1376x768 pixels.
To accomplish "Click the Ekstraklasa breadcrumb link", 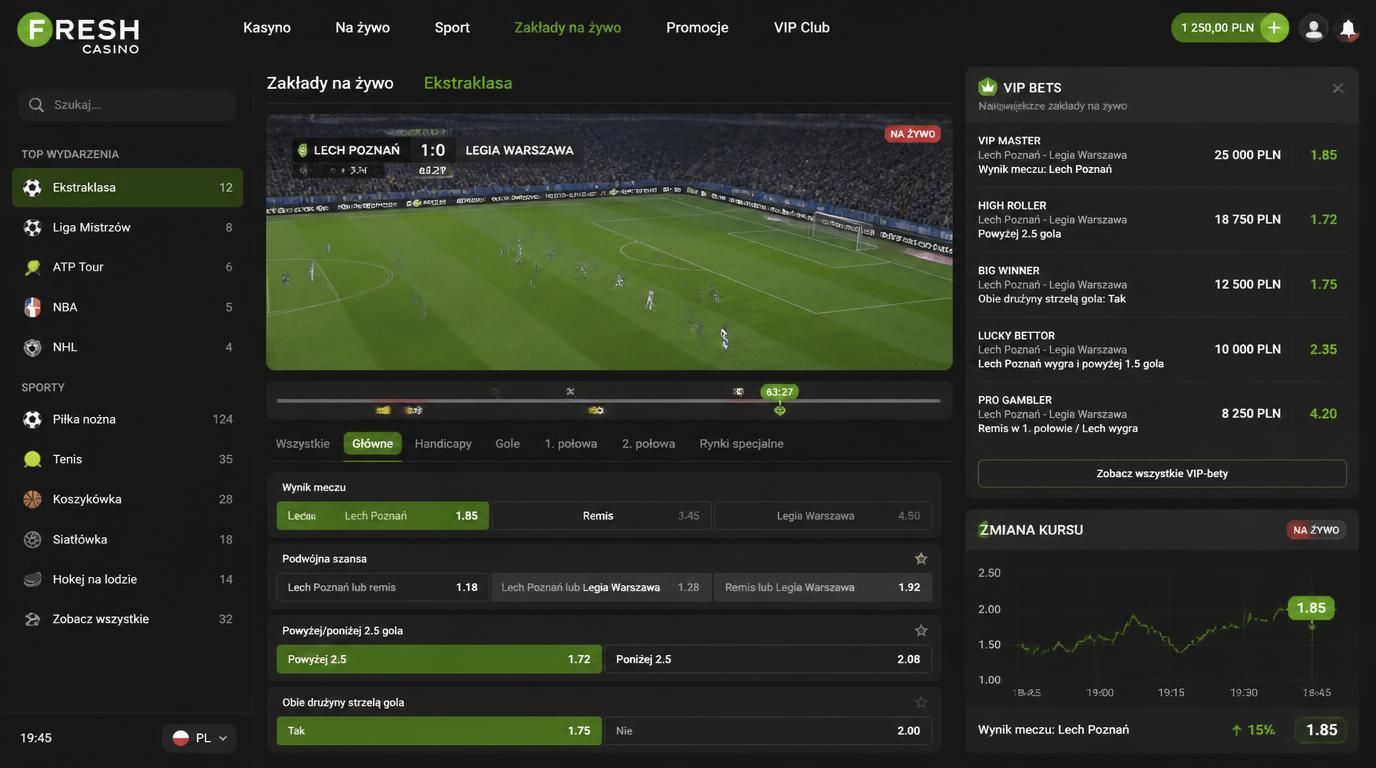I will point(468,83).
